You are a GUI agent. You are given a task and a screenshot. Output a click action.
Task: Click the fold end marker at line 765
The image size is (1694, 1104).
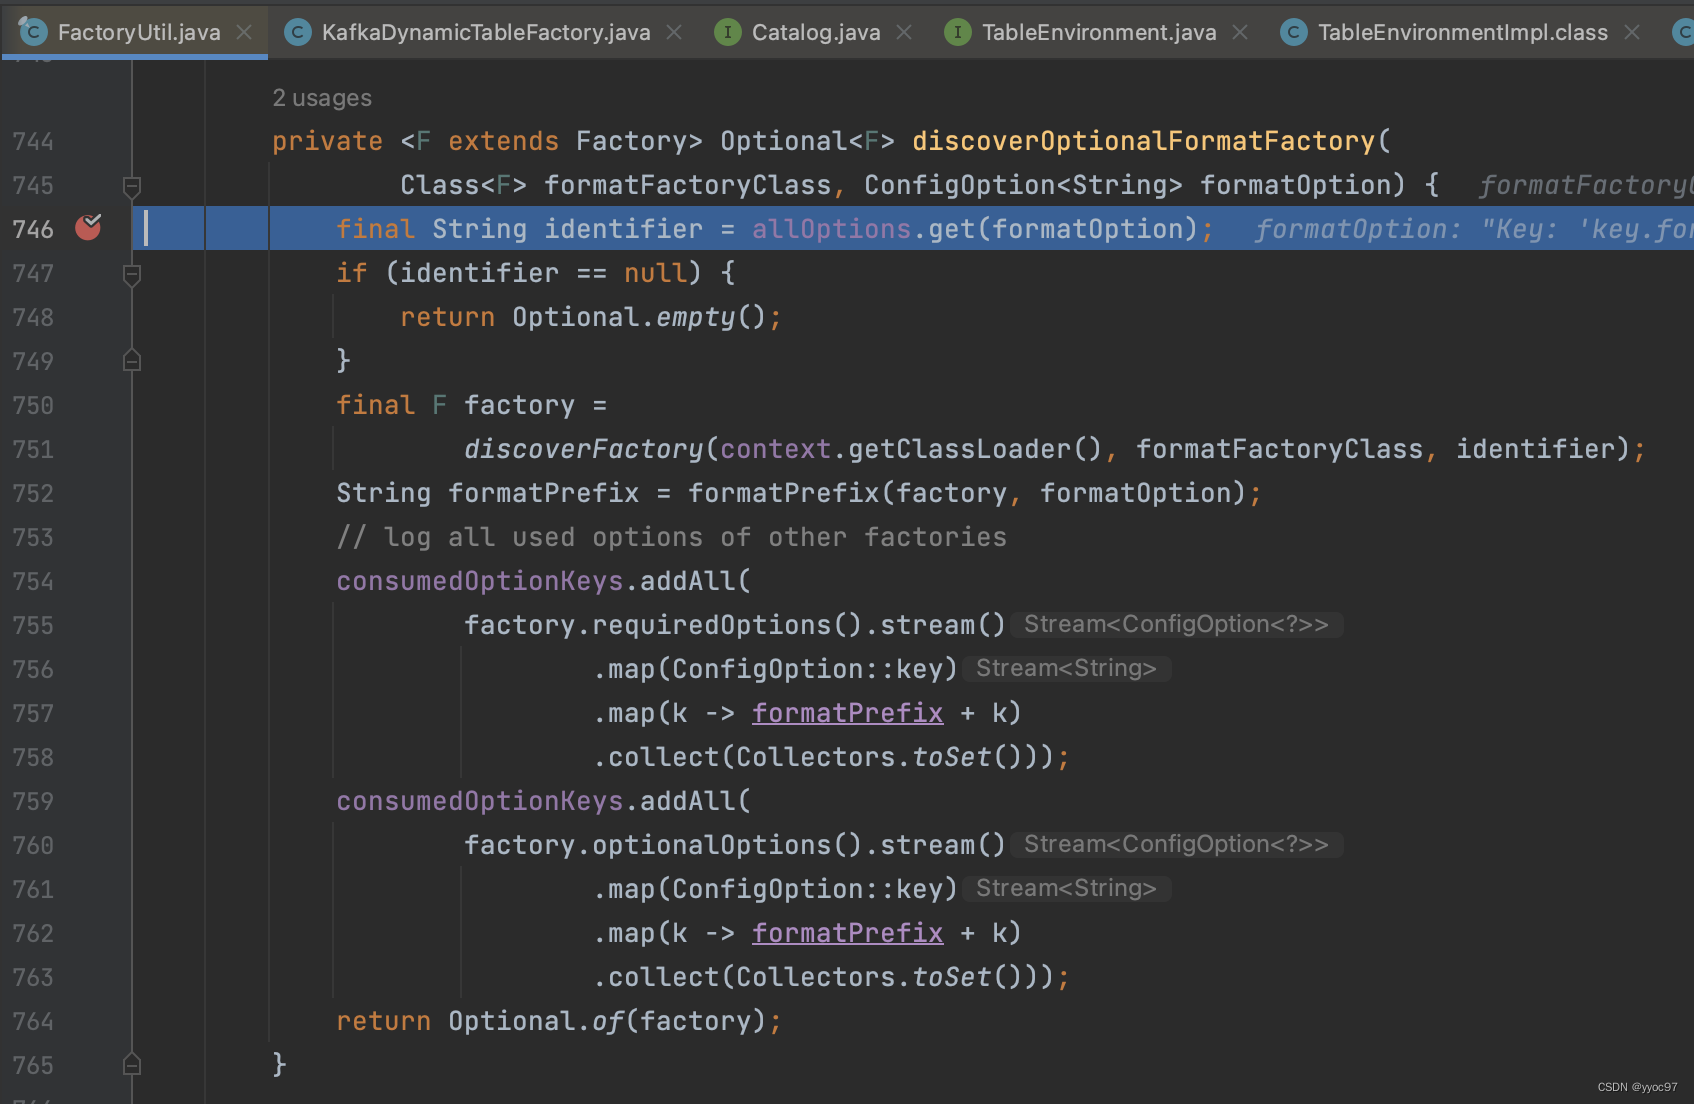point(131,1064)
